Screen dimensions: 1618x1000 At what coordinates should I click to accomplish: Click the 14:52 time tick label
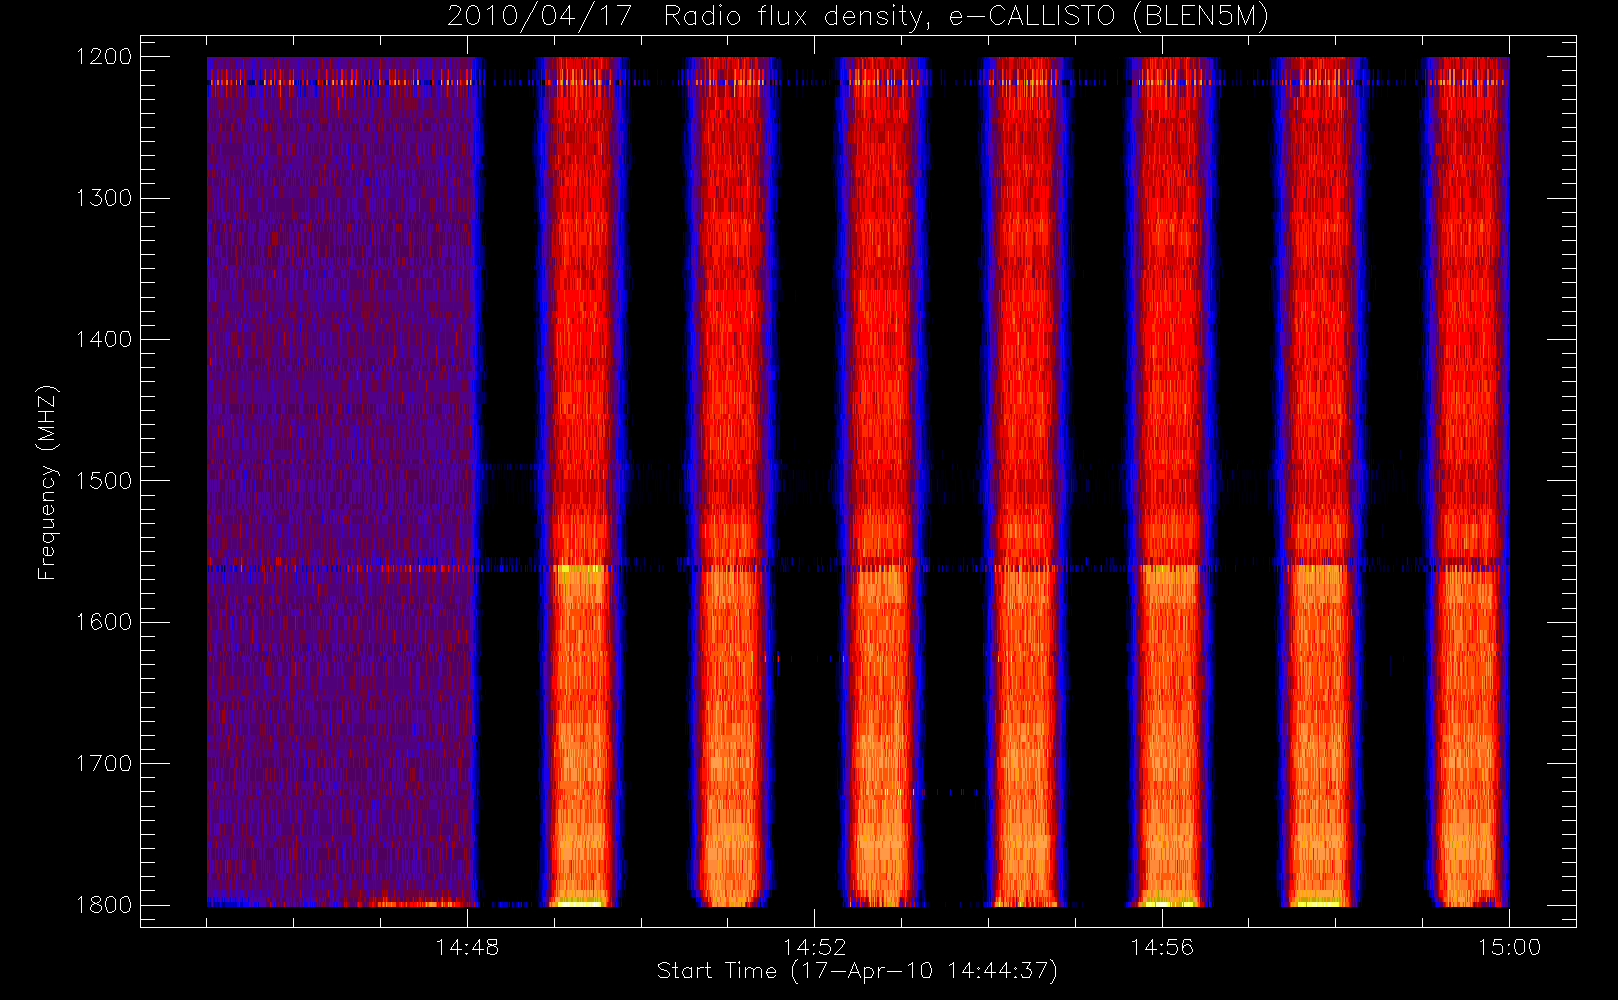pyautogui.click(x=814, y=947)
